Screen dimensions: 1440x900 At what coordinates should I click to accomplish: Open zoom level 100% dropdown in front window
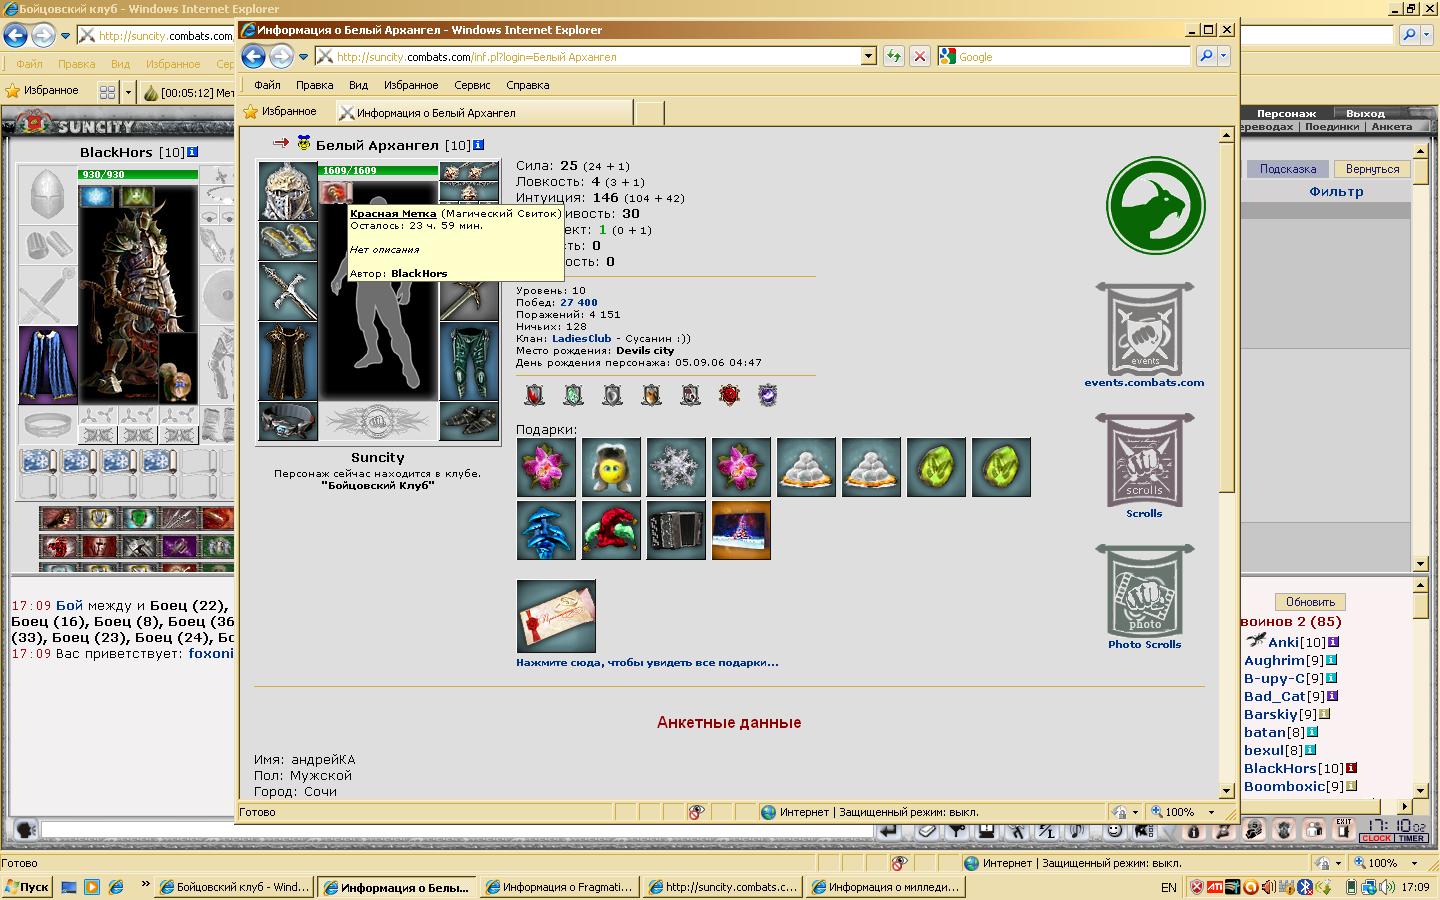(1211, 812)
